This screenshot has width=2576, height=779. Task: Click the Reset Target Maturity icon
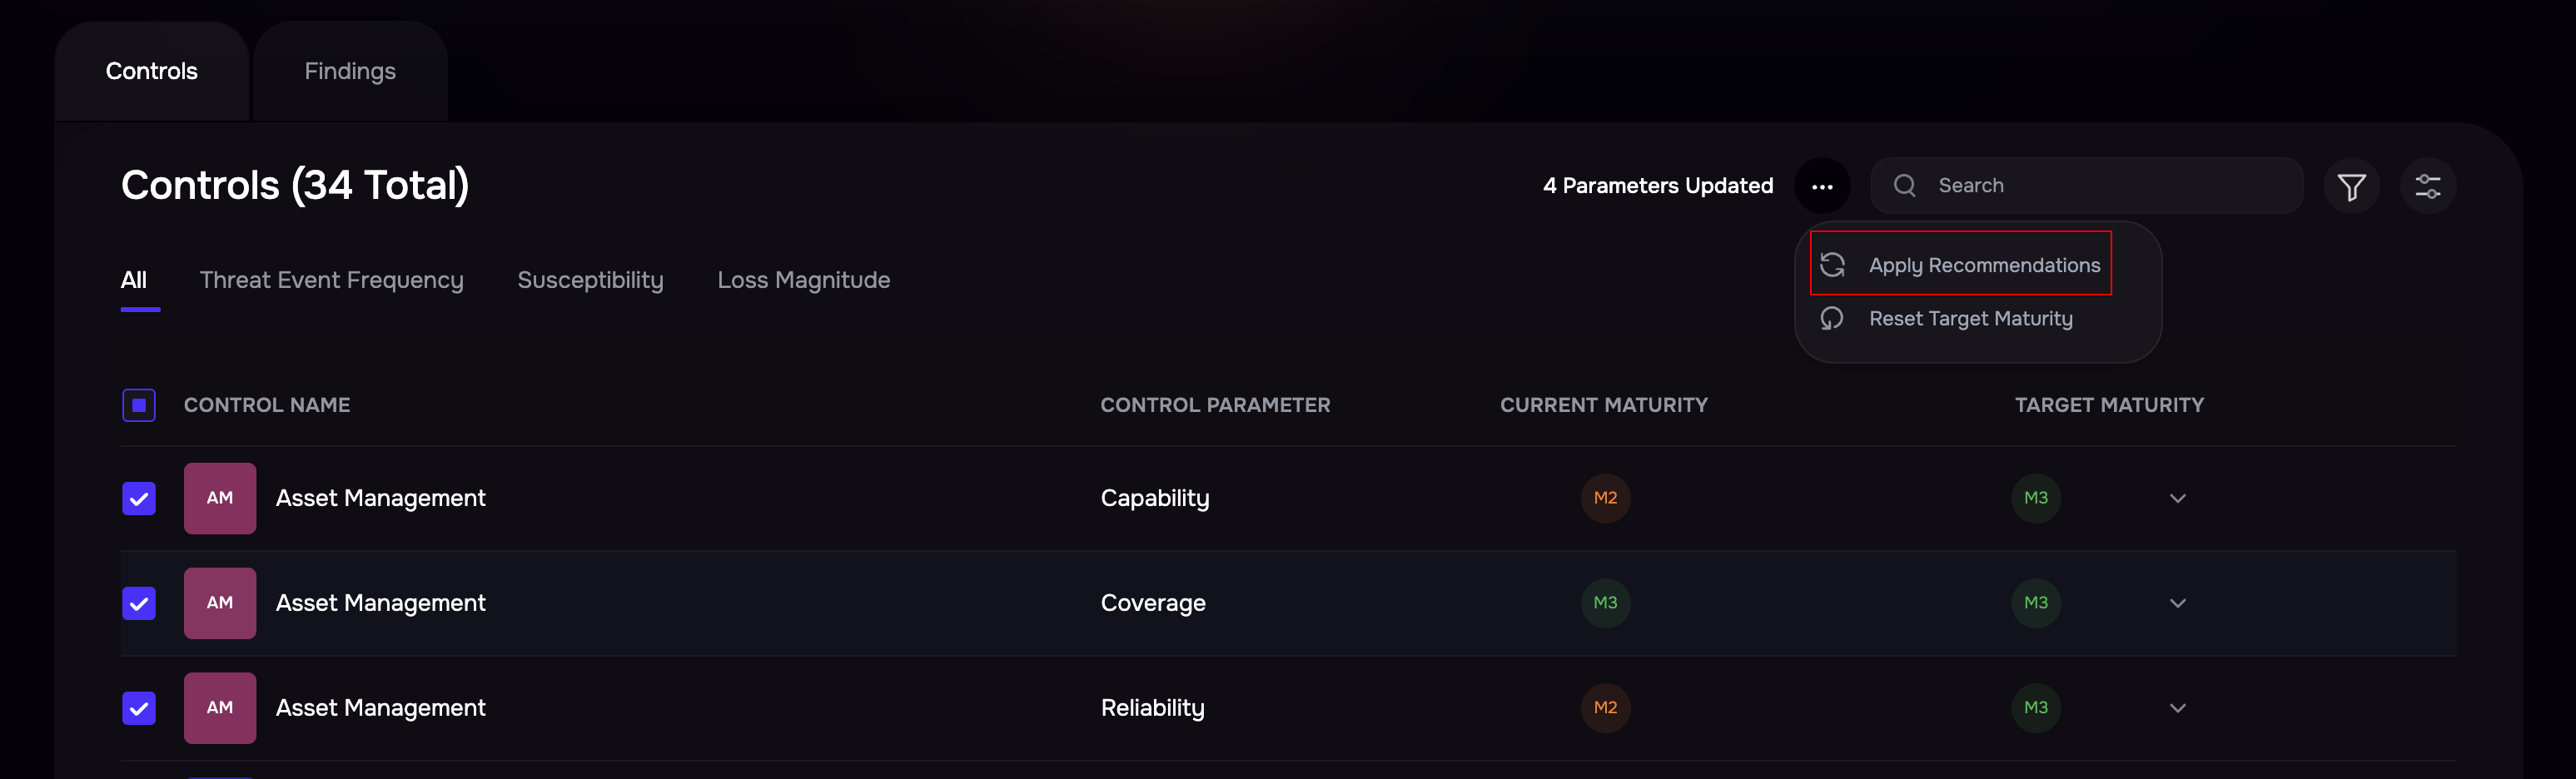click(1832, 318)
